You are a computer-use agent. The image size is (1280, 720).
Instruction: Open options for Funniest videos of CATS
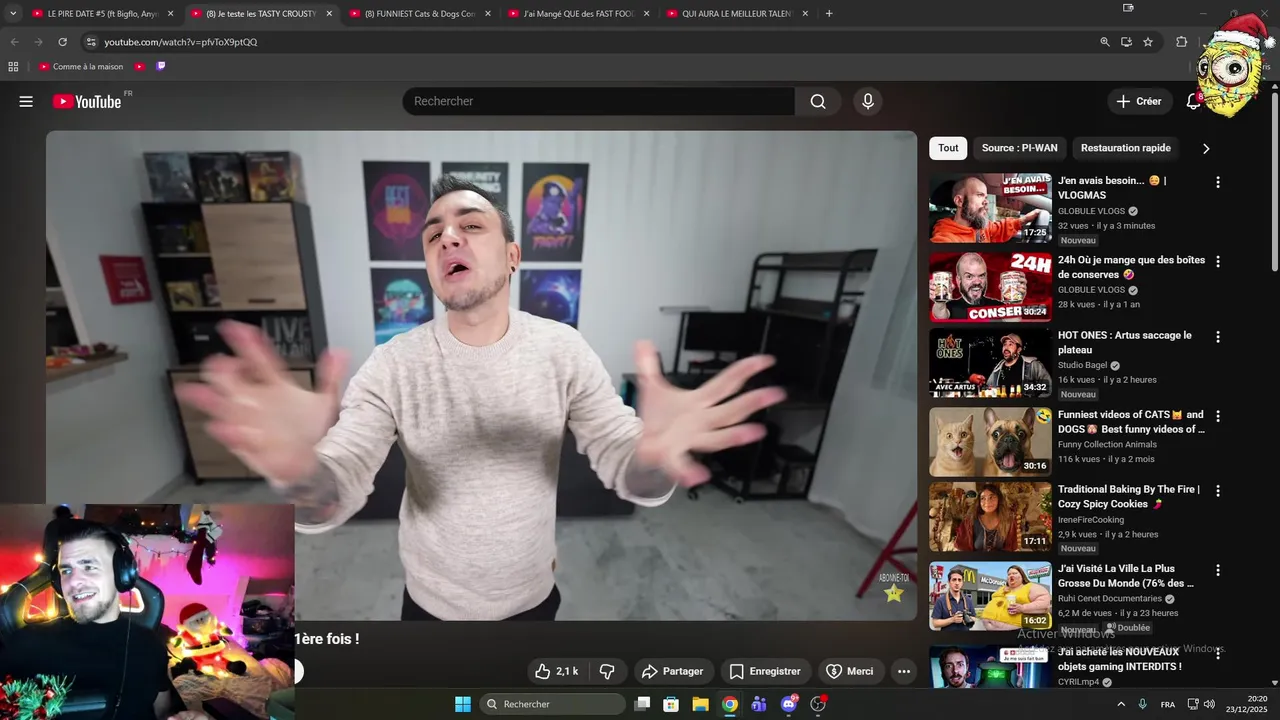1217,416
